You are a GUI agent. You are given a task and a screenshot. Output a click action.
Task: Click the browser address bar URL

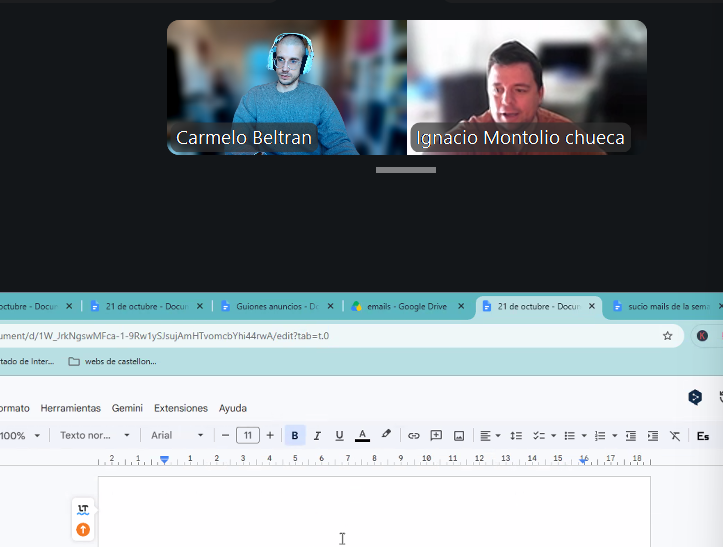(x=165, y=336)
